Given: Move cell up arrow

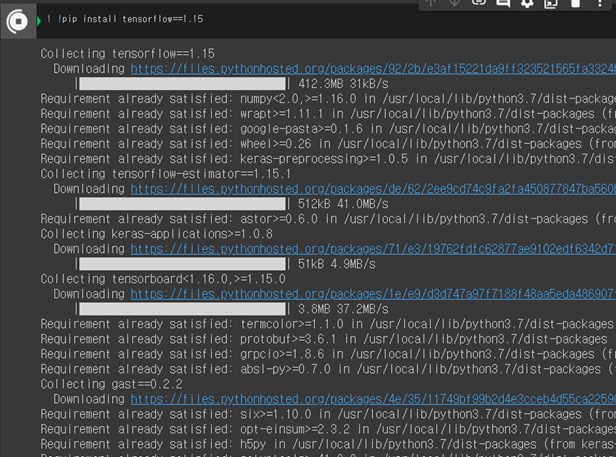Looking at the screenshot, I should [x=431, y=2].
